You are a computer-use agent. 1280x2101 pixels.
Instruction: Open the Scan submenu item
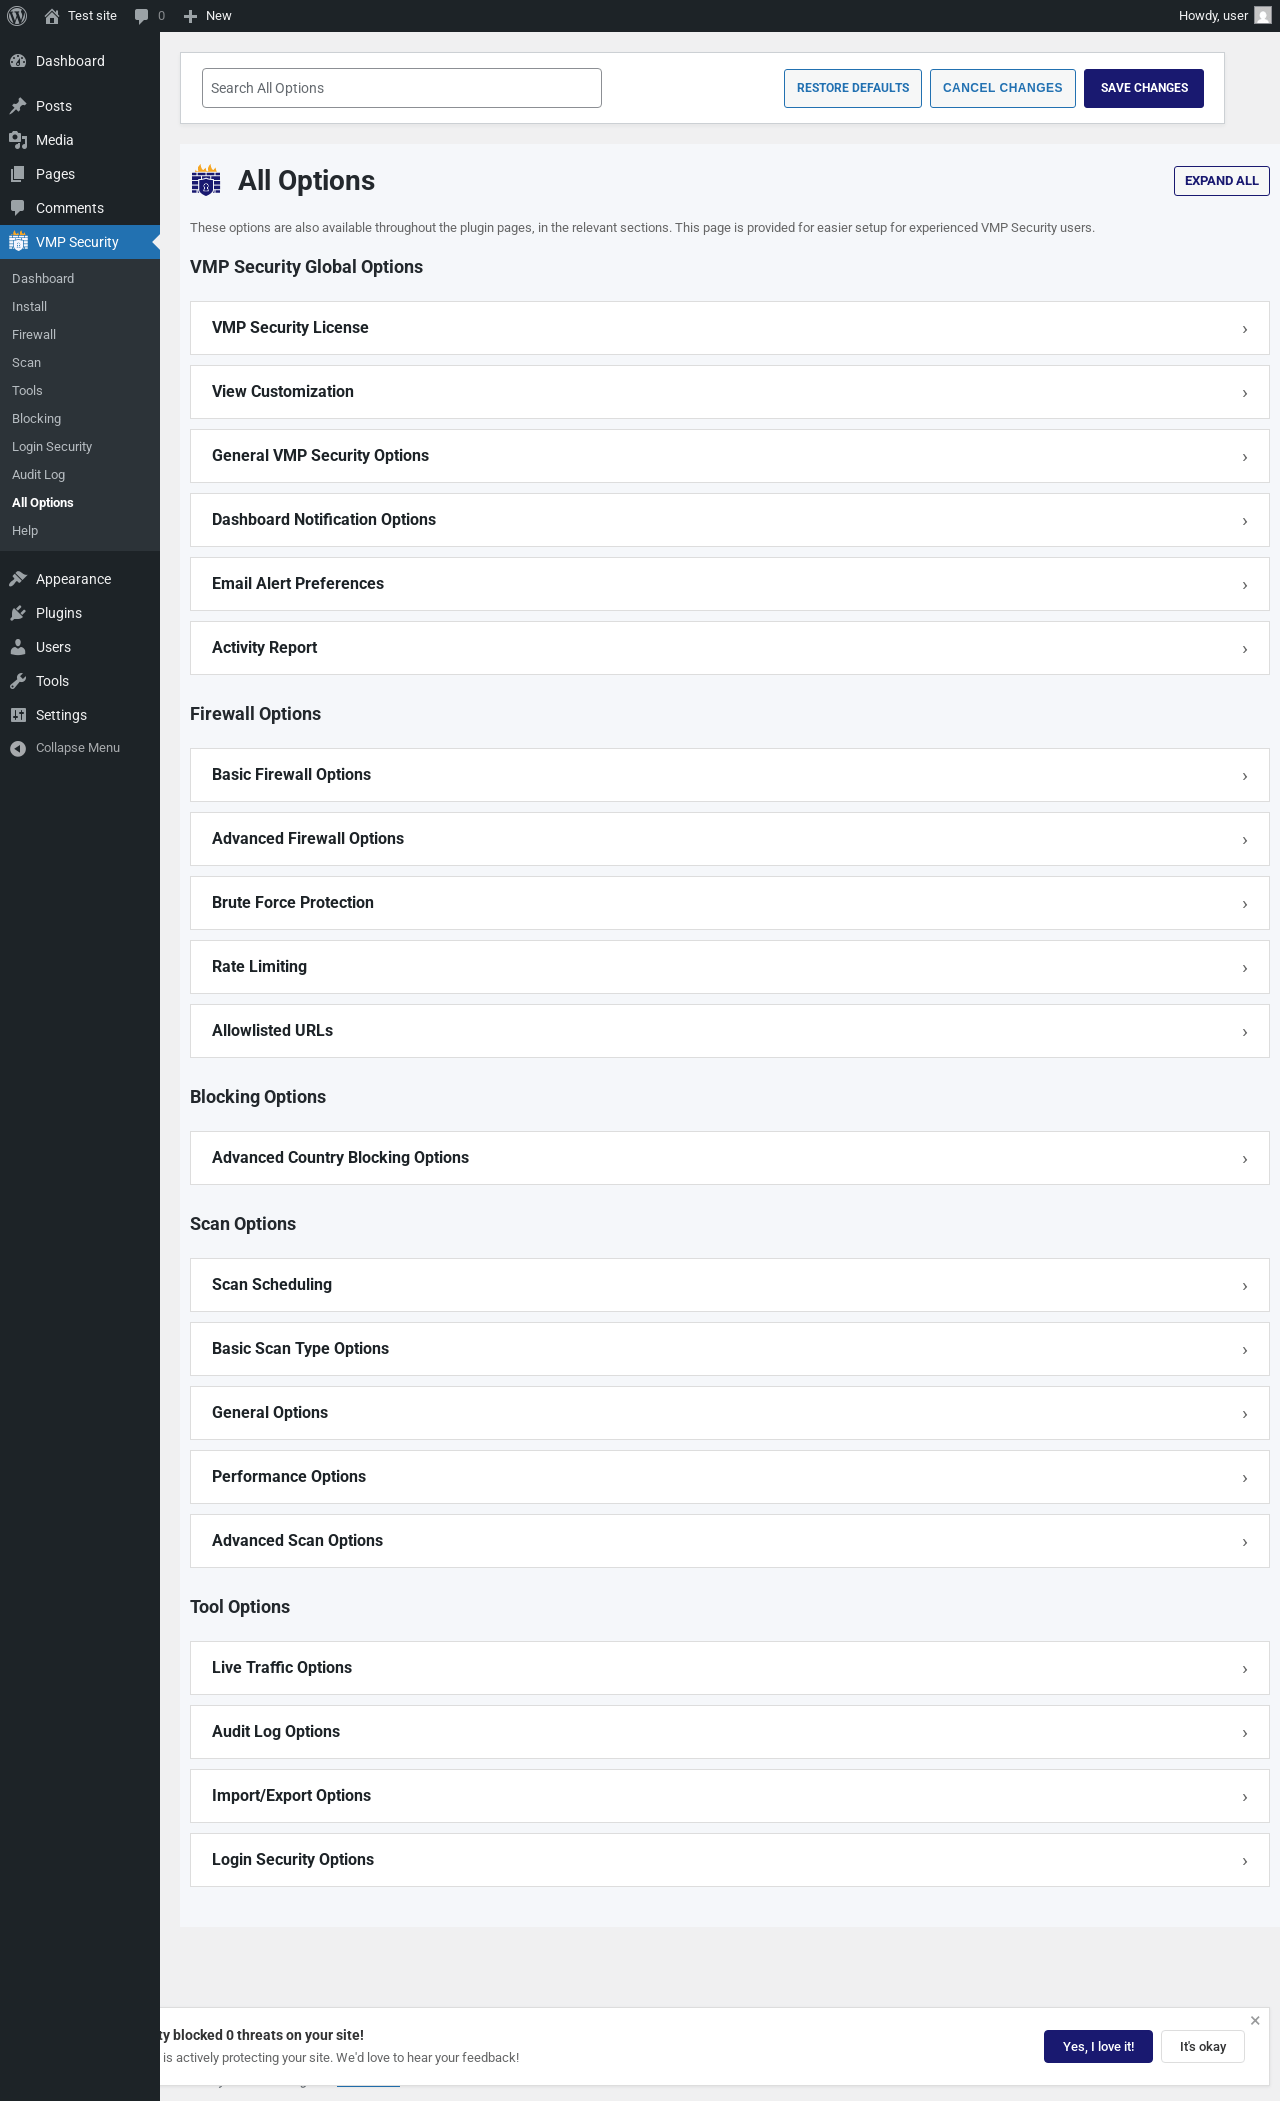(x=80, y=363)
